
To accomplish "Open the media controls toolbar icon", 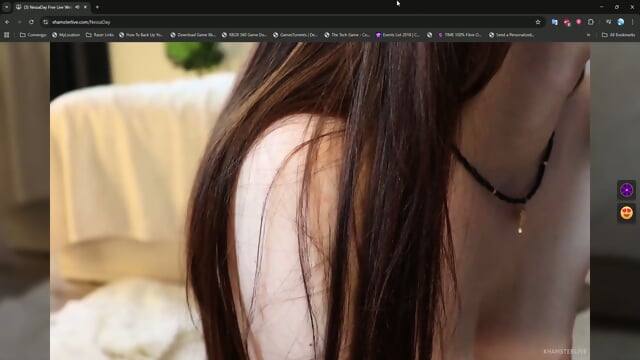I will (x=609, y=22).
